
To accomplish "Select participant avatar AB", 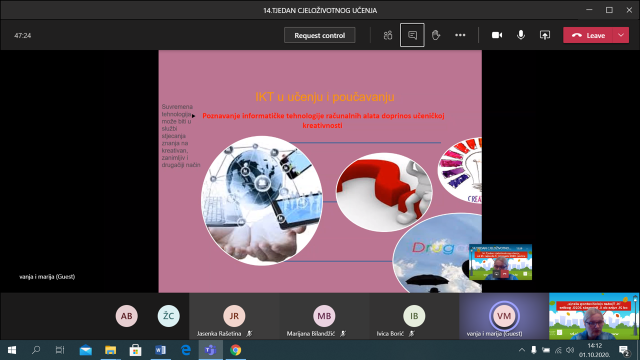I will tap(127, 316).
